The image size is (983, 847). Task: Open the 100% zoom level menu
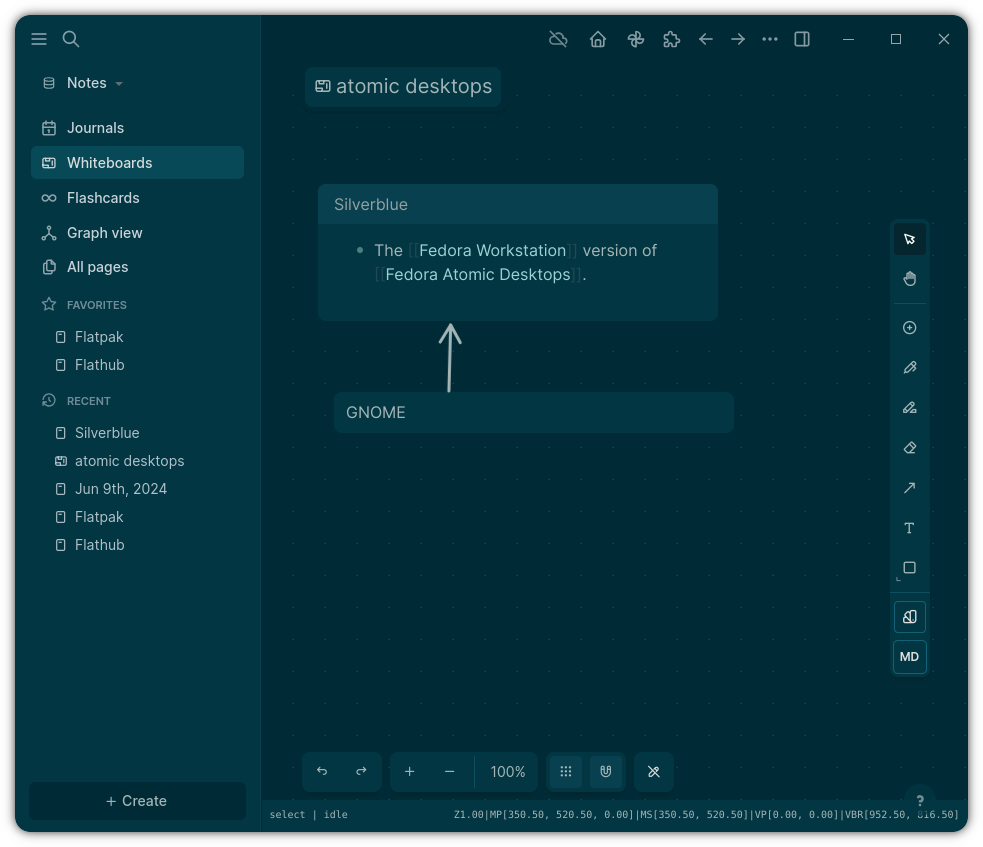(x=507, y=772)
